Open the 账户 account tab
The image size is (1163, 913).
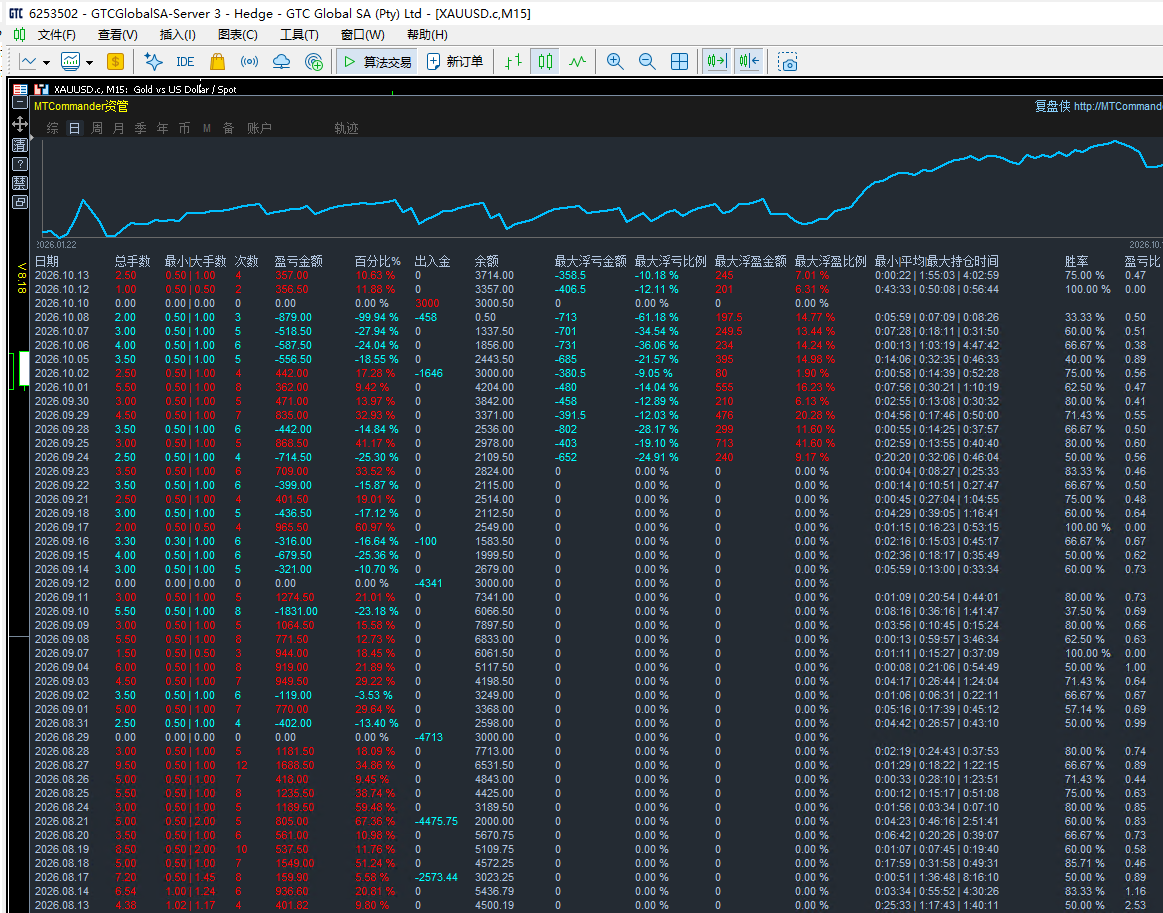tap(260, 128)
